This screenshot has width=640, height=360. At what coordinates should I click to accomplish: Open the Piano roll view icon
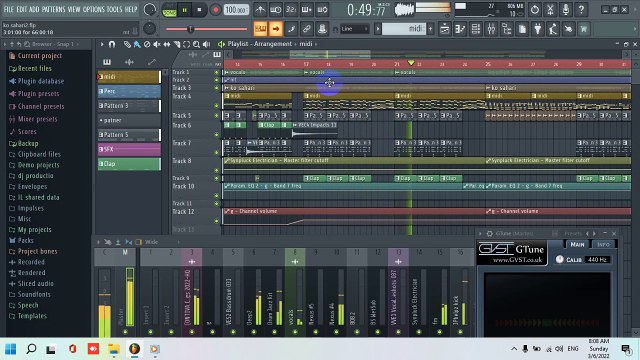pyautogui.click(x=460, y=29)
